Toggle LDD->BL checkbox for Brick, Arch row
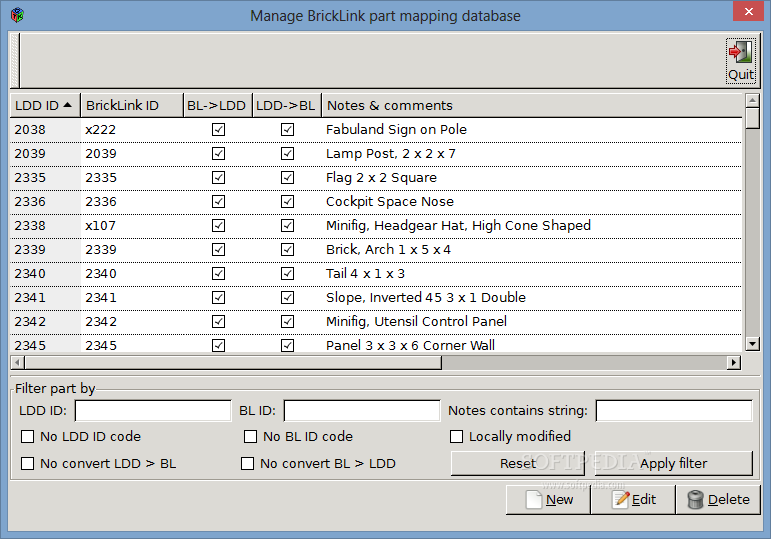 pos(288,249)
